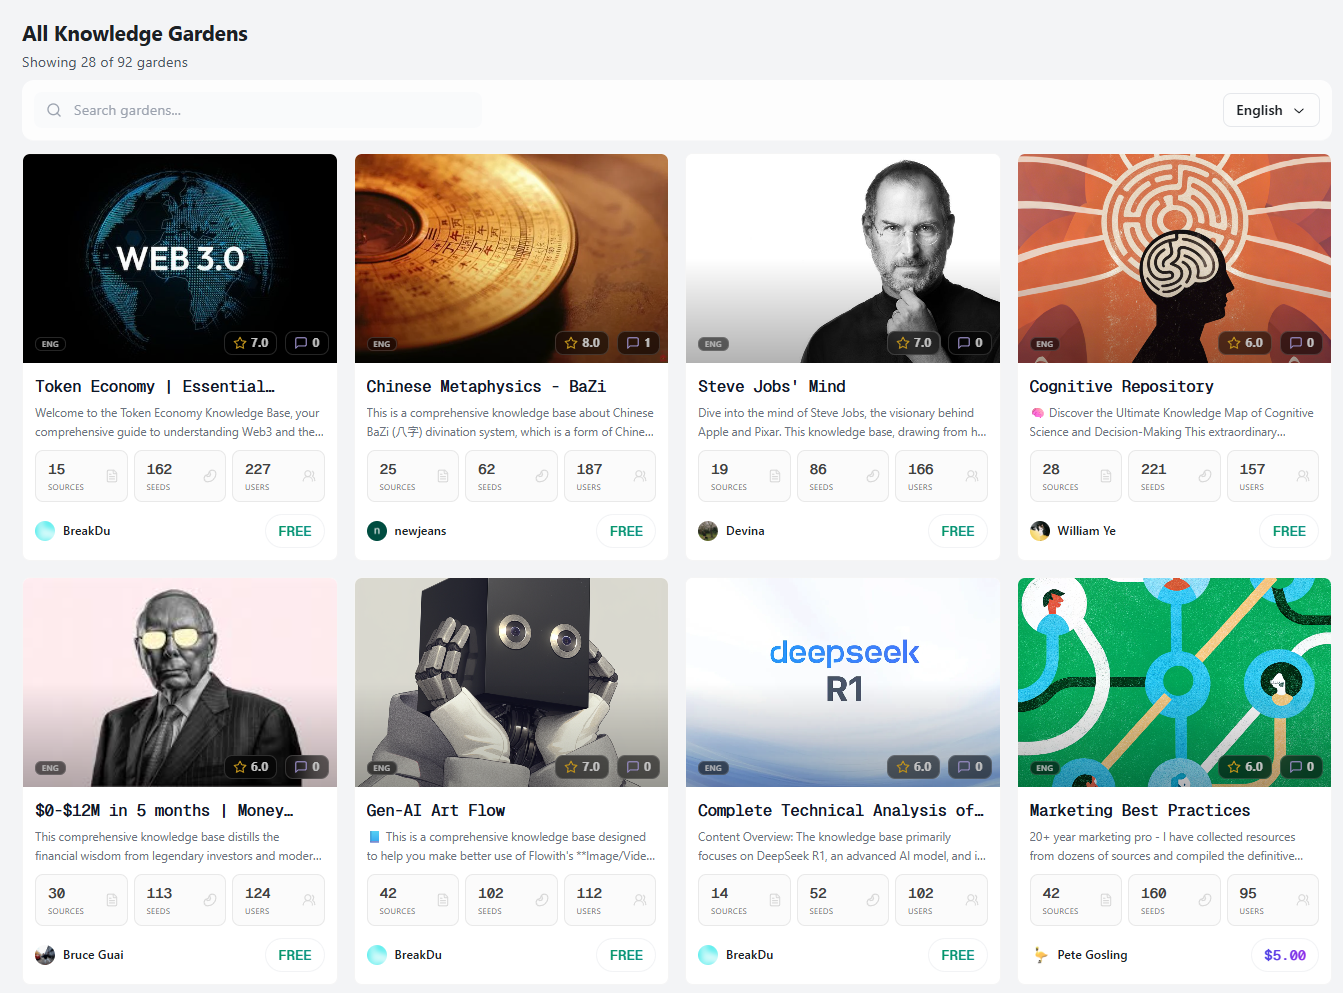The height and width of the screenshot is (993, 1343).
Task: Click the magnifier icon in the search bar
Action: pos(54,110)
